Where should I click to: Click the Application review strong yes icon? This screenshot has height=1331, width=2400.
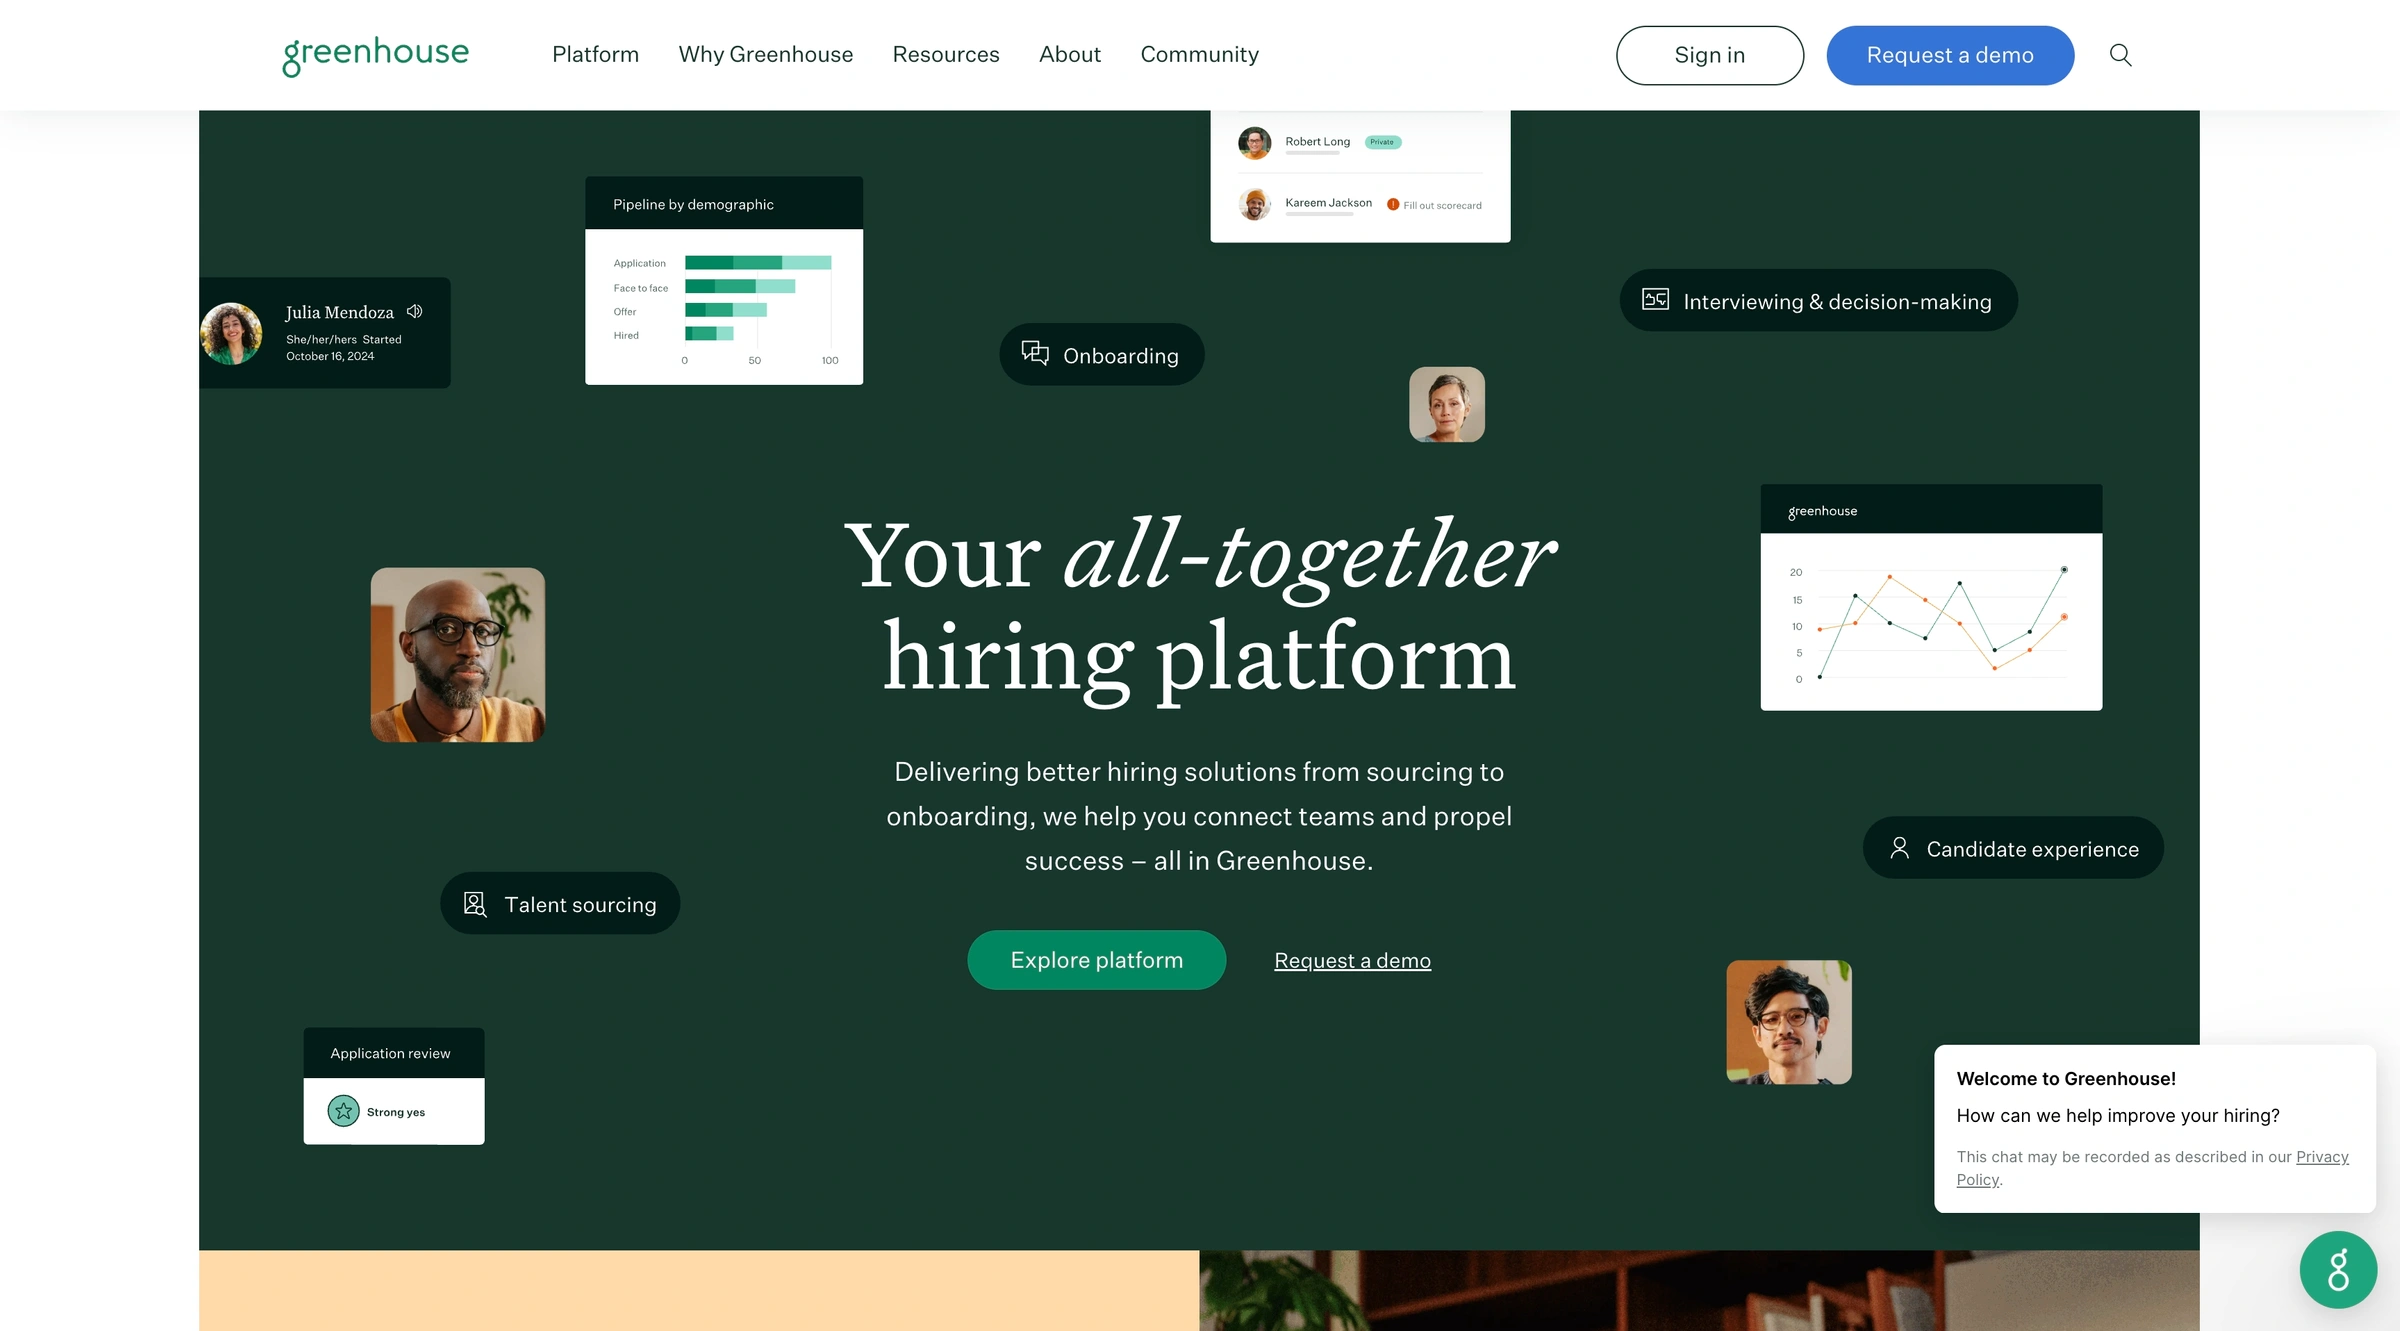coord(342,1111)
